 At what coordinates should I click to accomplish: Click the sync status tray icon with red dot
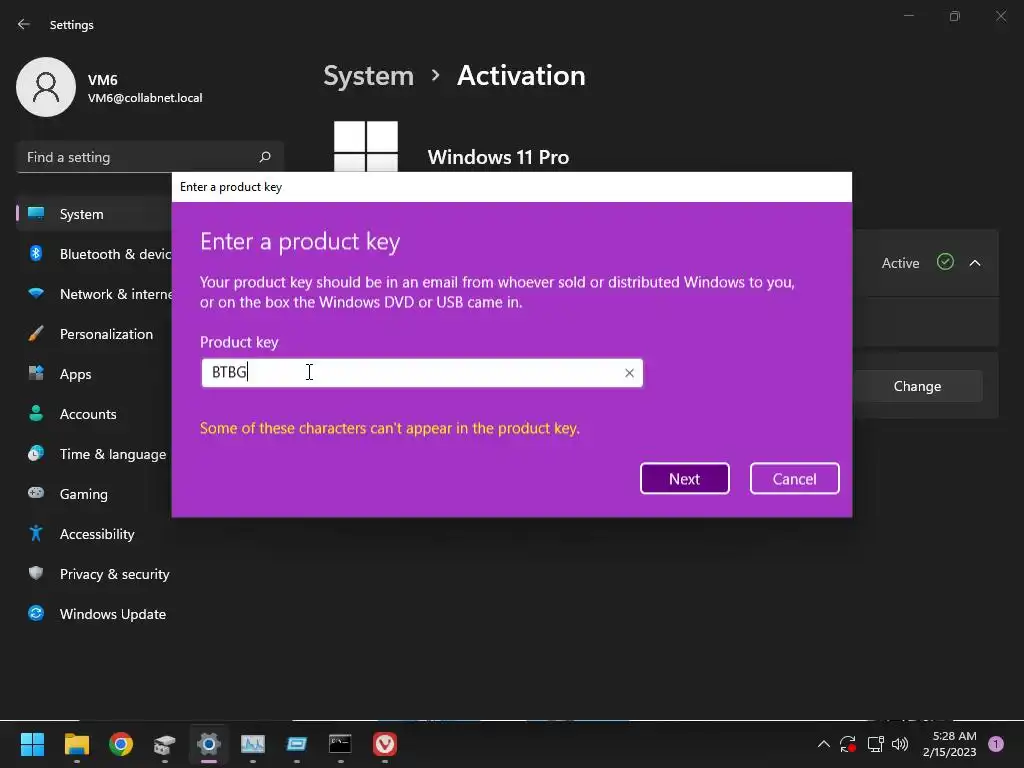pos(848,744)
